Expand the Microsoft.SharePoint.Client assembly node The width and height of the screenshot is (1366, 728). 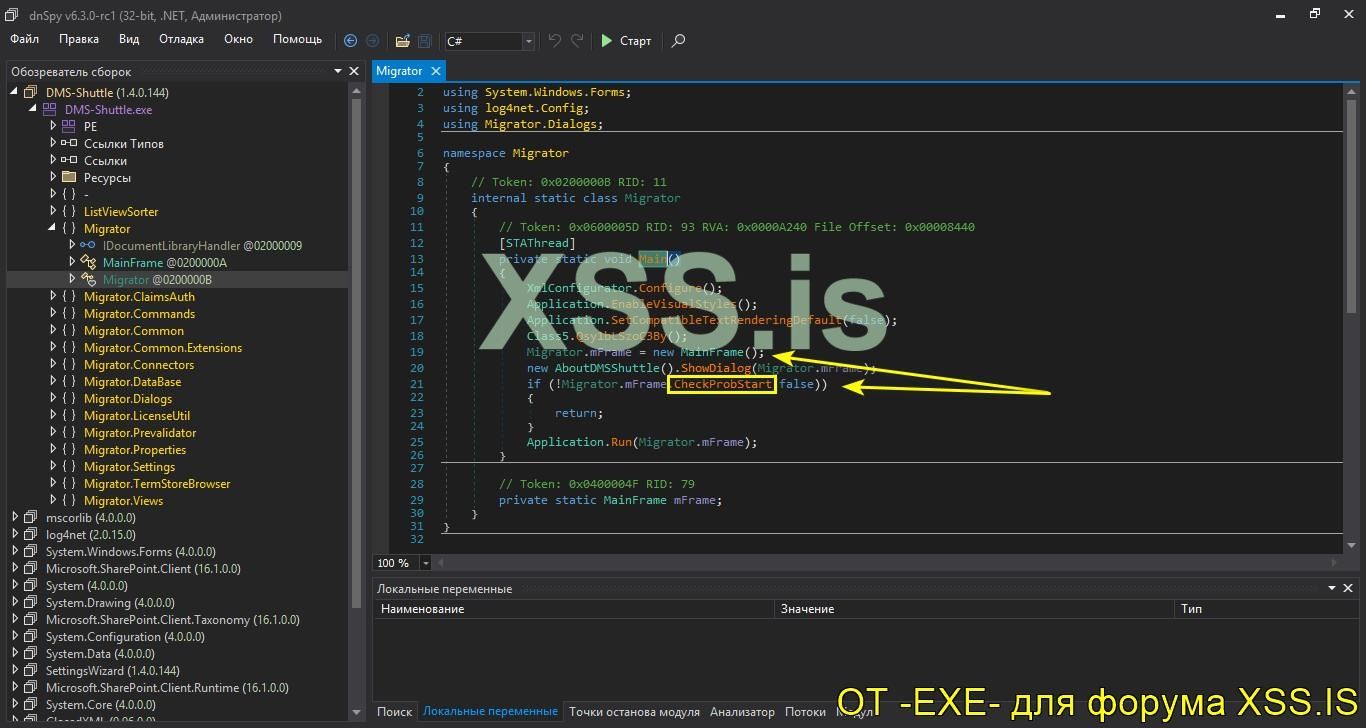(x=15, y=569)
